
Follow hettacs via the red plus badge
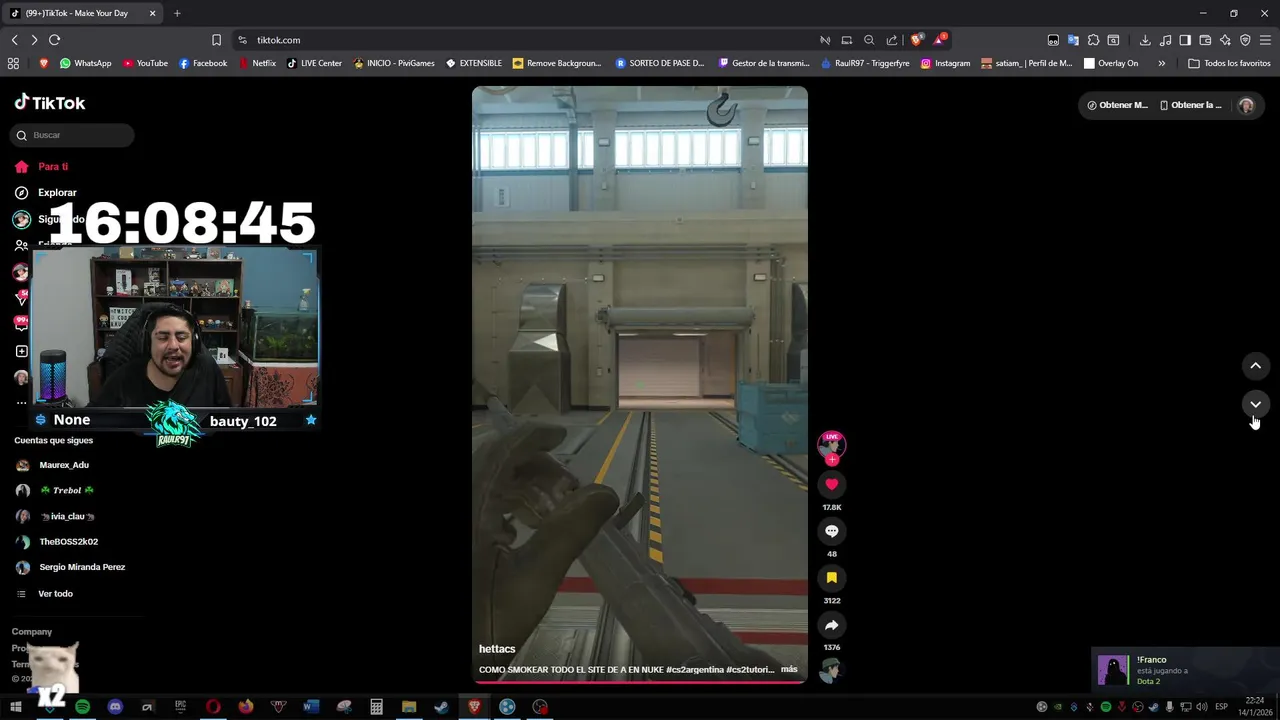click(832, 460)
